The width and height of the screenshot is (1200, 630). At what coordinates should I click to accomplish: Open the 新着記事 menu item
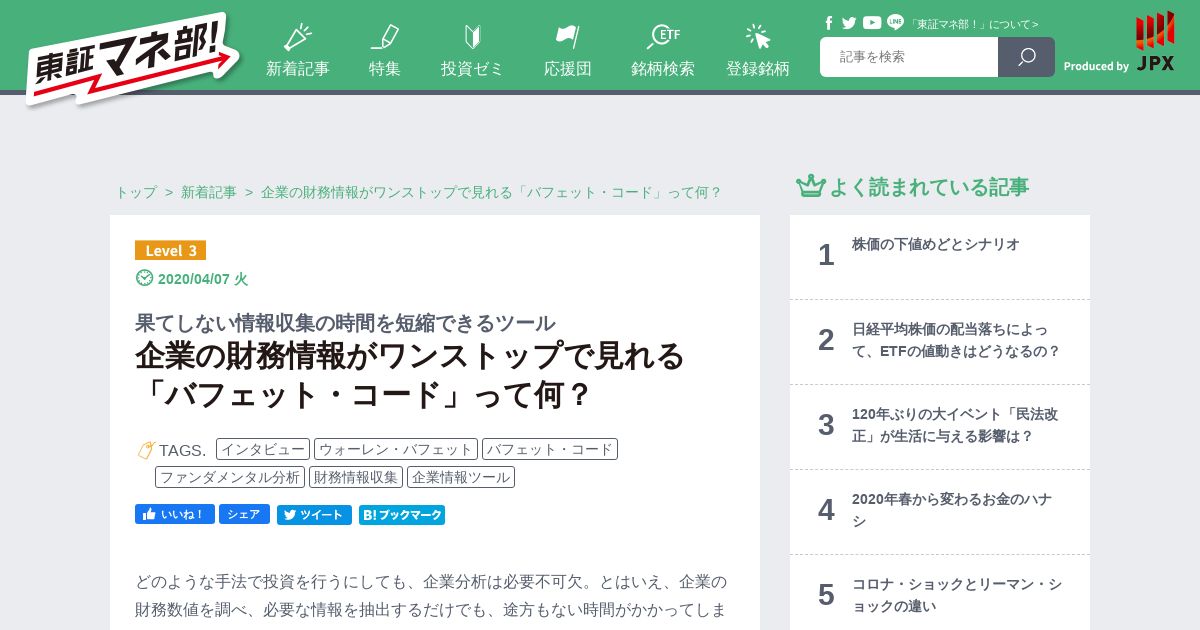[298, 68]
